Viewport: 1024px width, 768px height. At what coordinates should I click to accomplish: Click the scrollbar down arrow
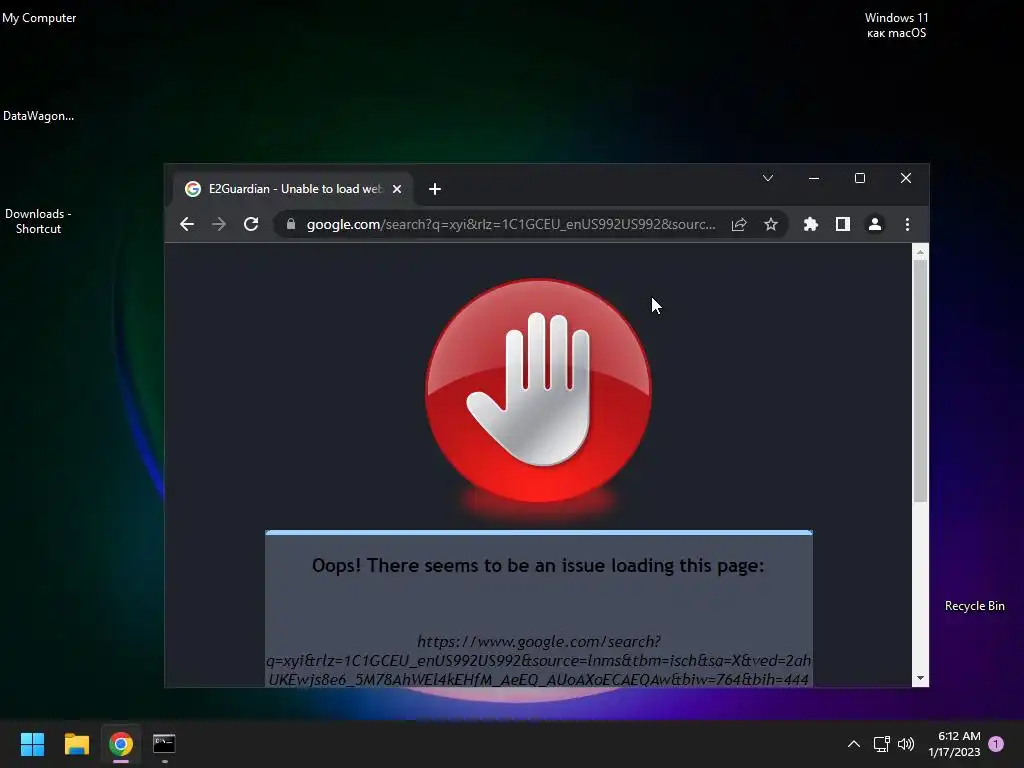(920, 679)
